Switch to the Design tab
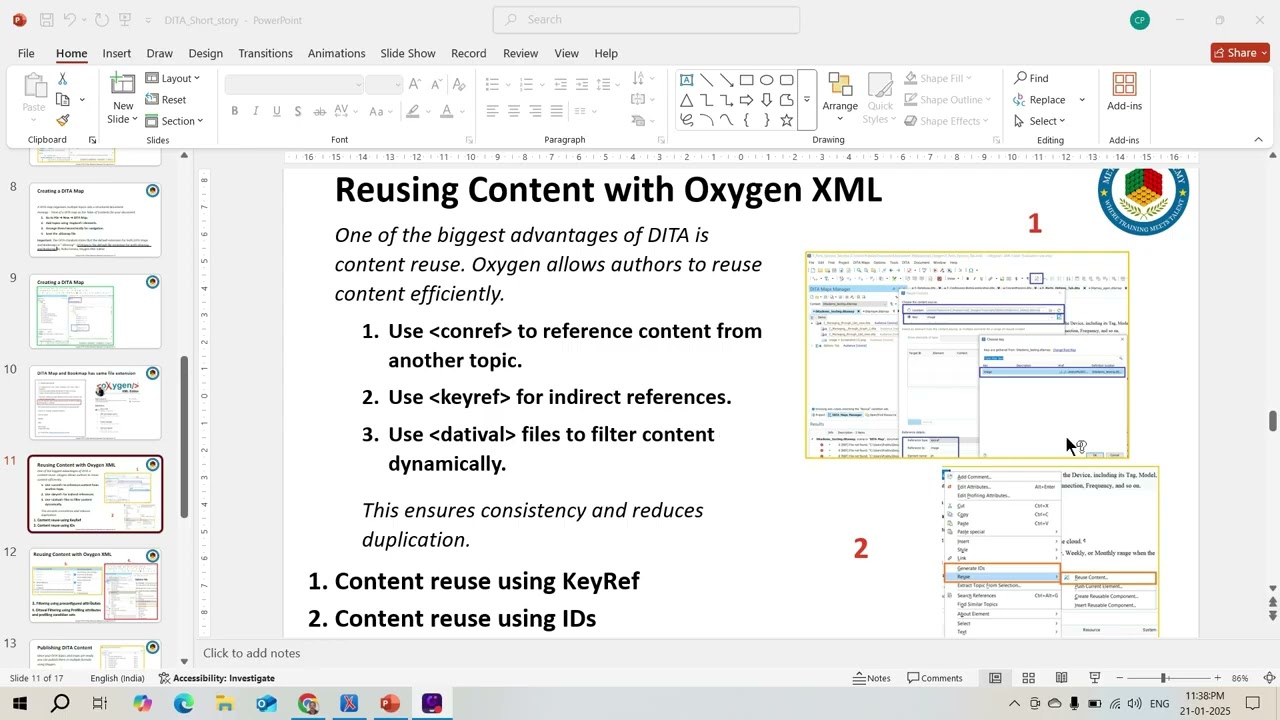Screen dimensions: 1280x720 (205, 53)
